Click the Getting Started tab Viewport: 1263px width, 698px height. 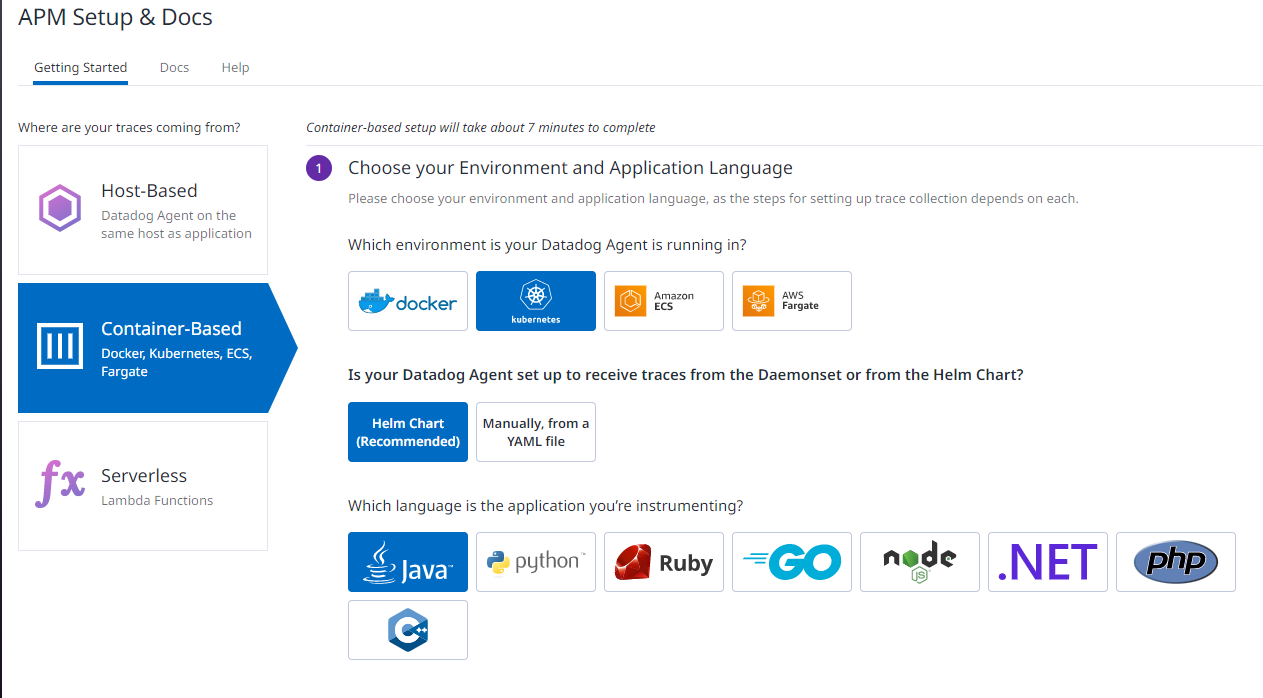[x=80, y=67]
